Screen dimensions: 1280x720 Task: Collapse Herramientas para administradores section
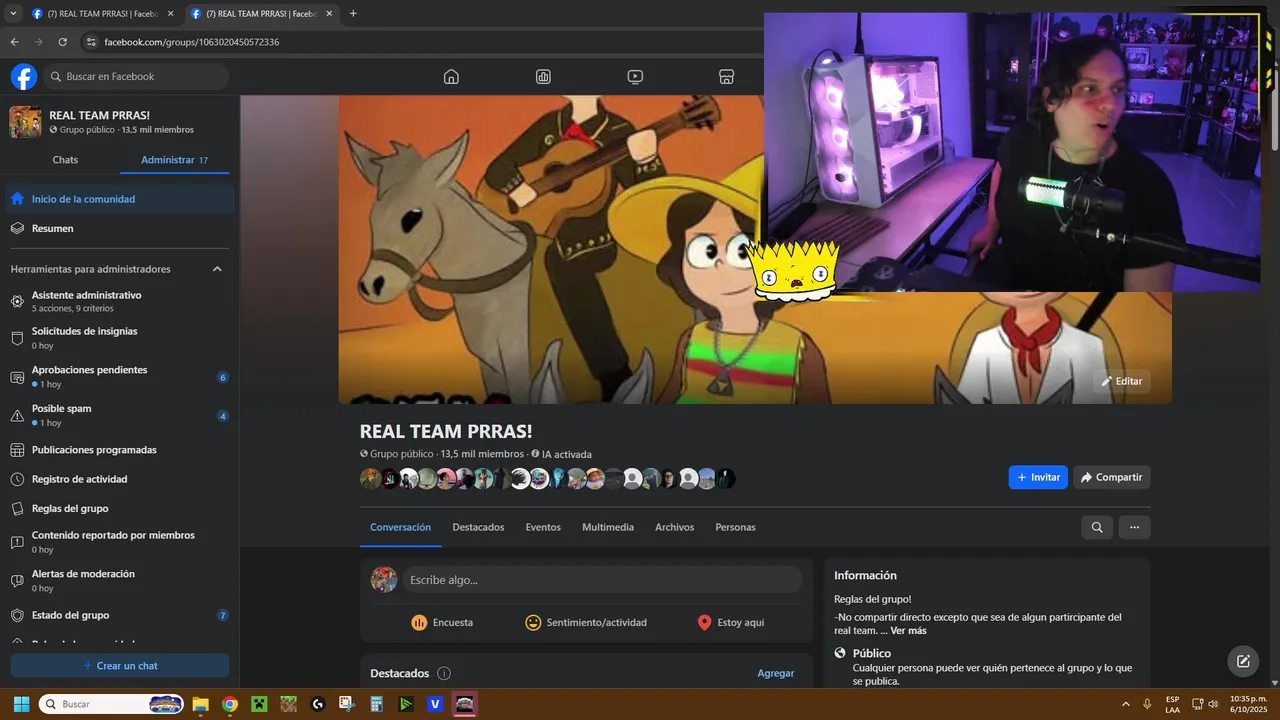pos(217,269)
